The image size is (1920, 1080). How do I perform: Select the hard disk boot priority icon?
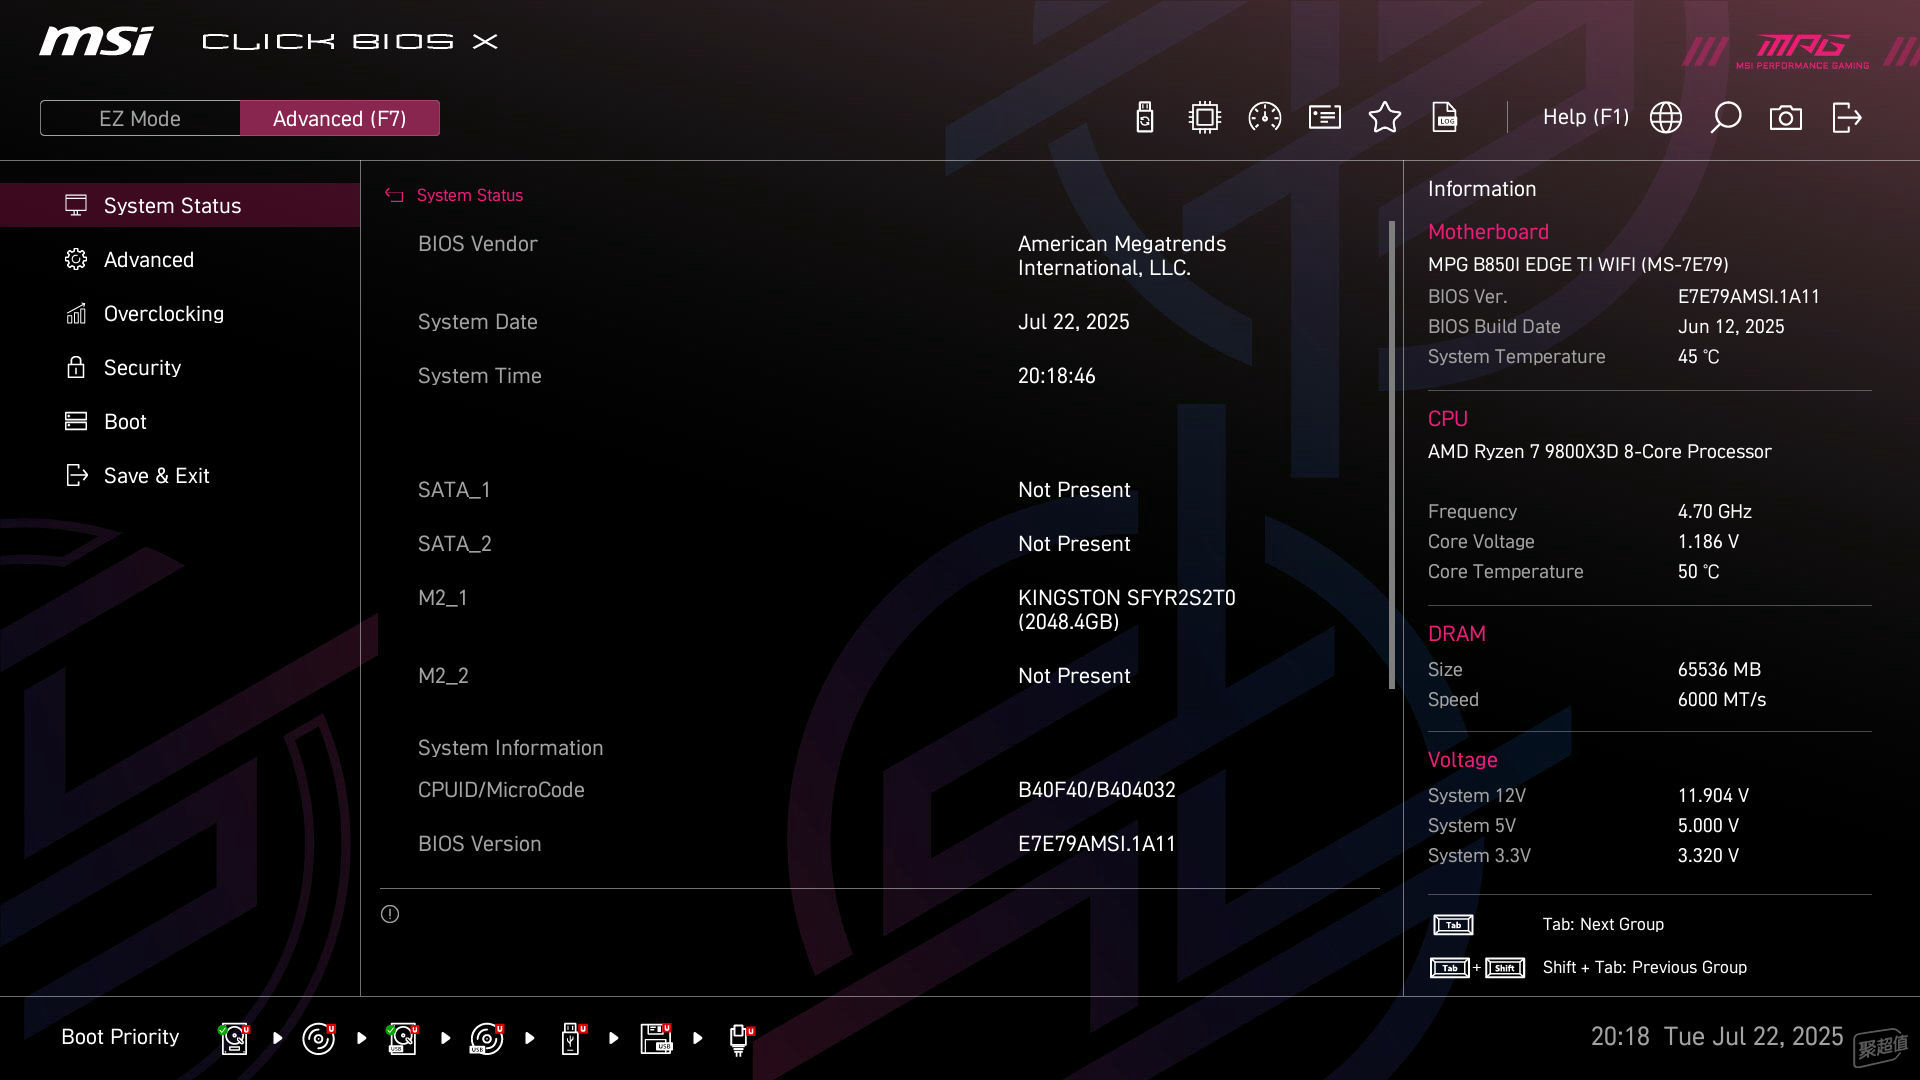[x=235, y=1038]
